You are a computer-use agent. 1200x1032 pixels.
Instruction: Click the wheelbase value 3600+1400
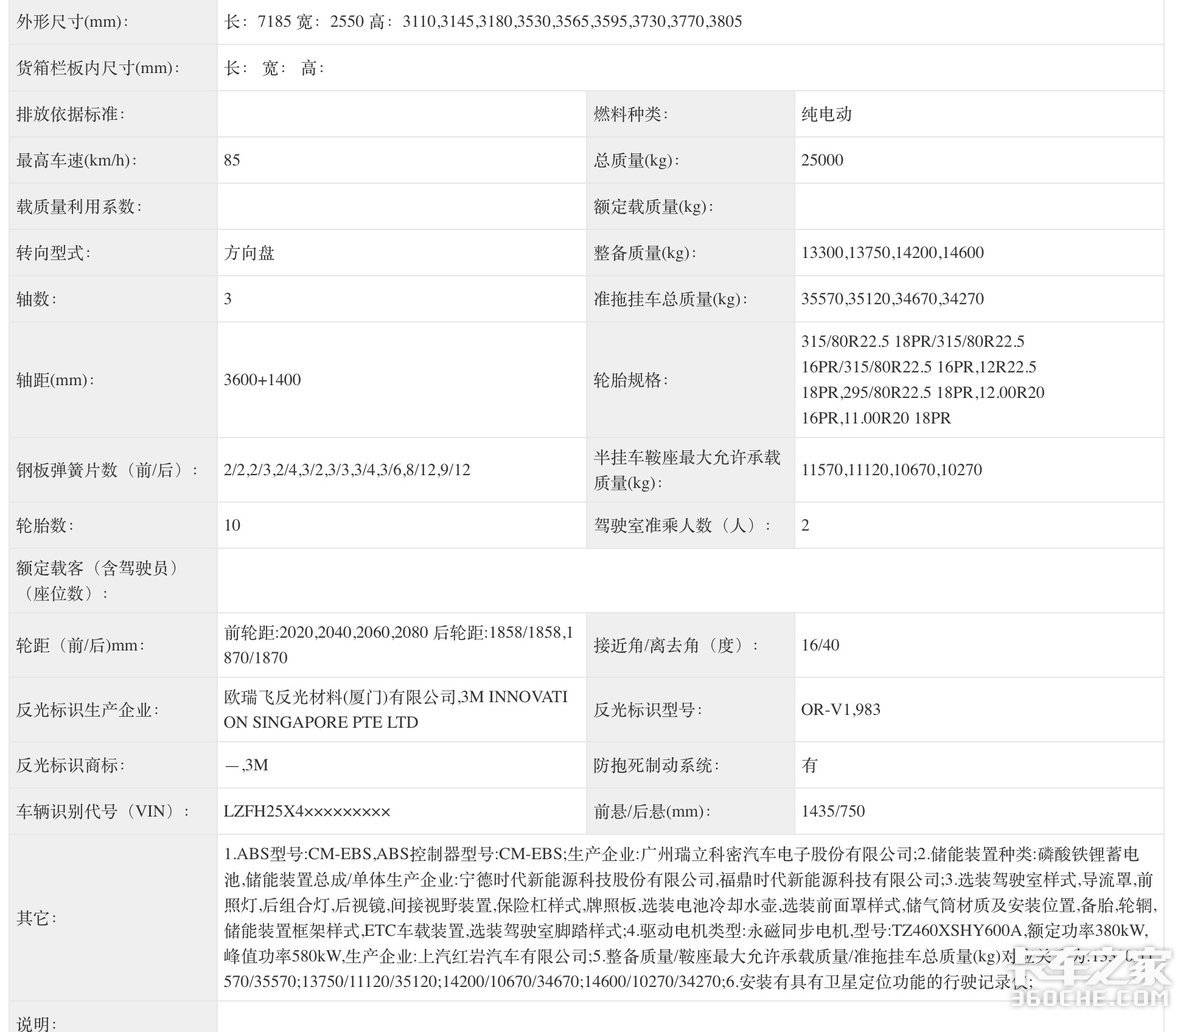coord(262,380)
